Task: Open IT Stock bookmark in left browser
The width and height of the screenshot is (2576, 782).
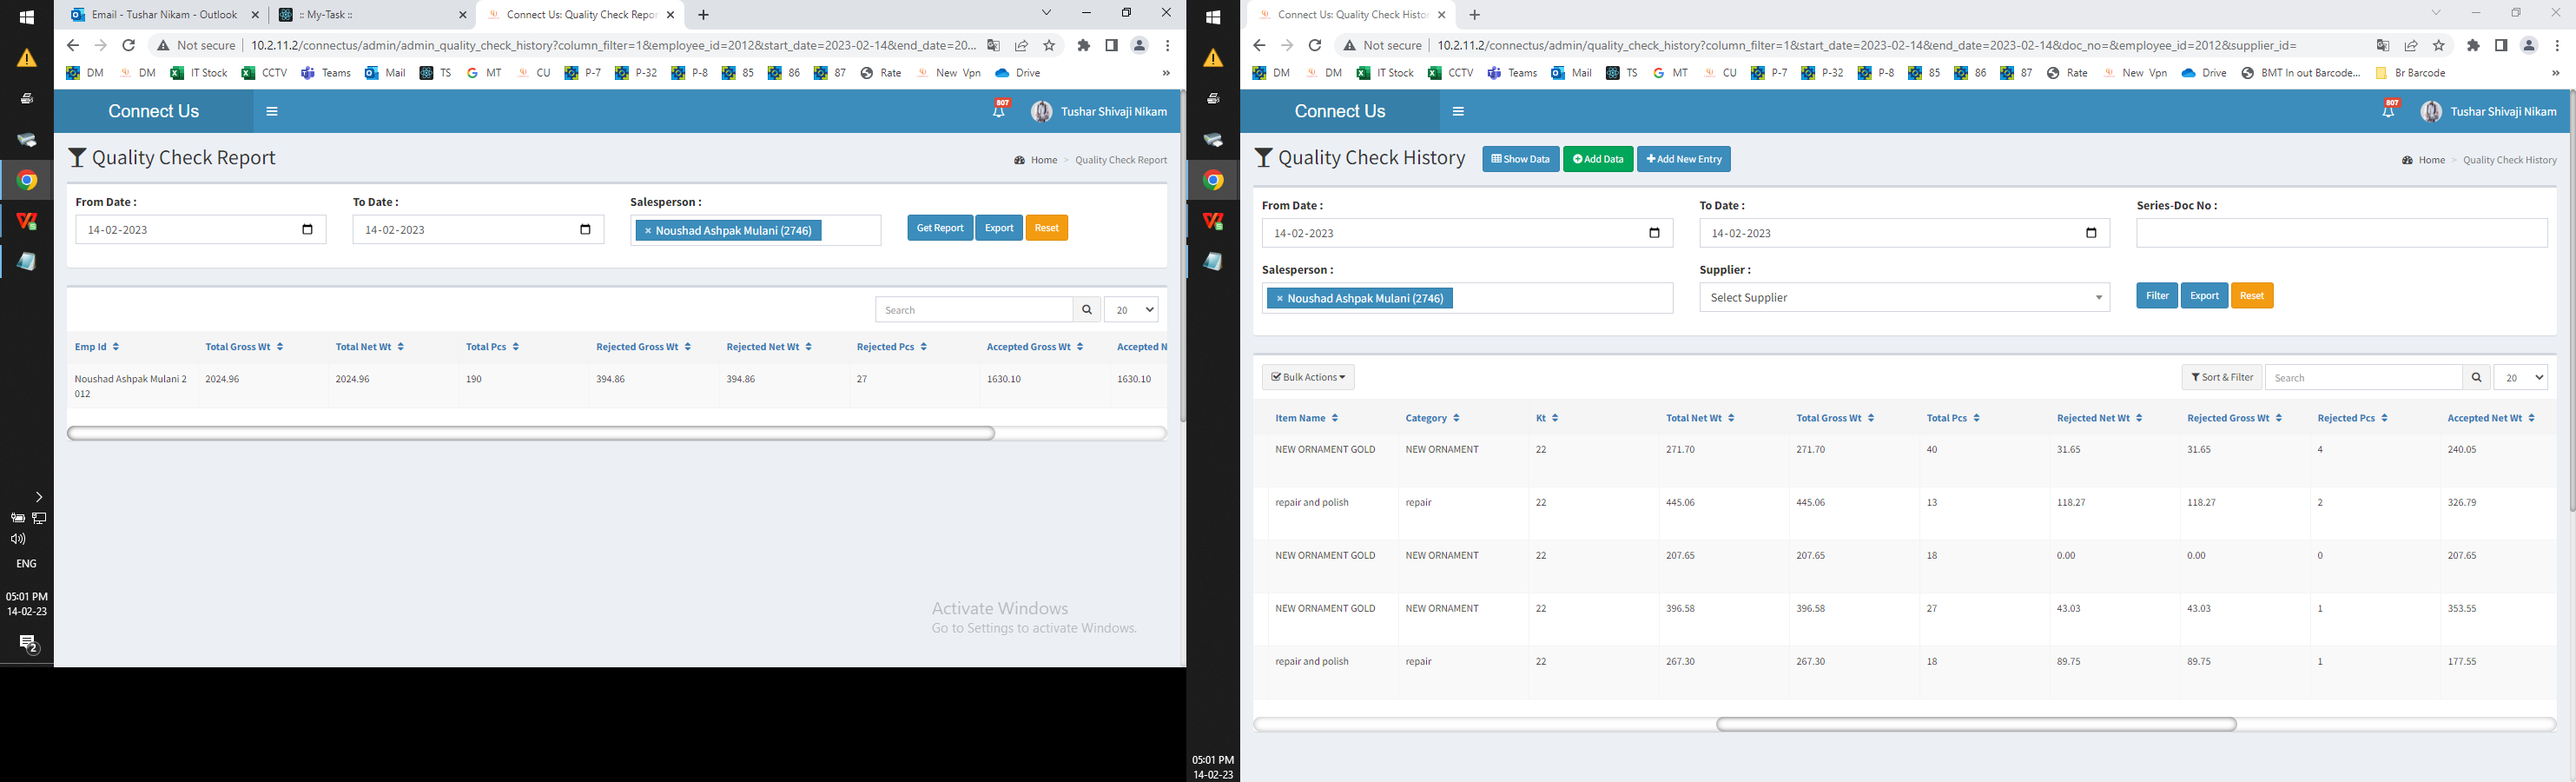Action: (199, 73)
